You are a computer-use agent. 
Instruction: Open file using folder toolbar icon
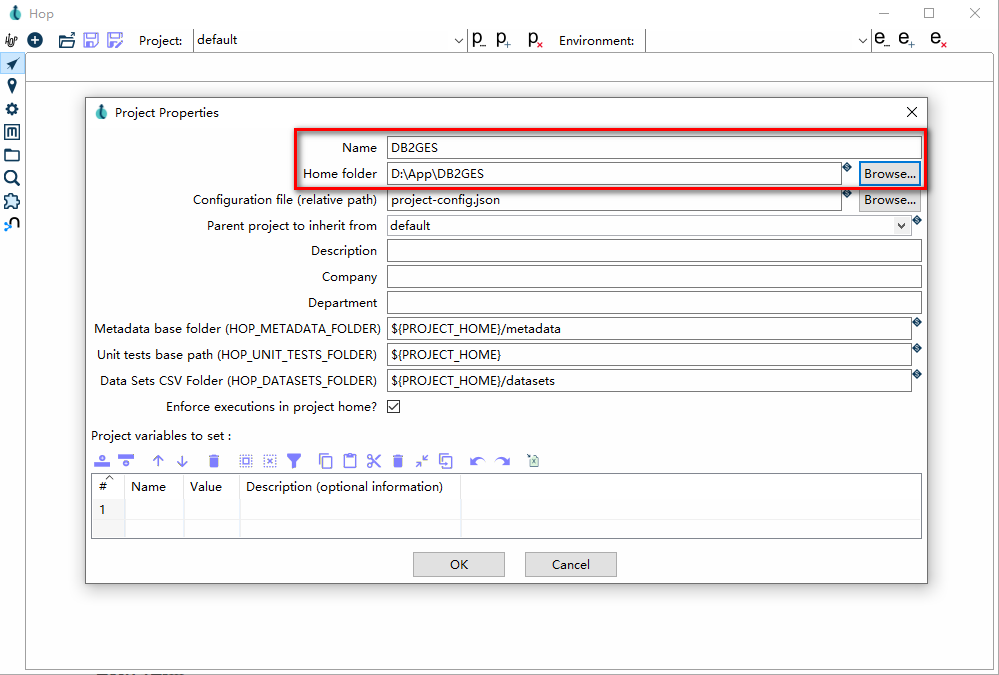coord(67,40)
